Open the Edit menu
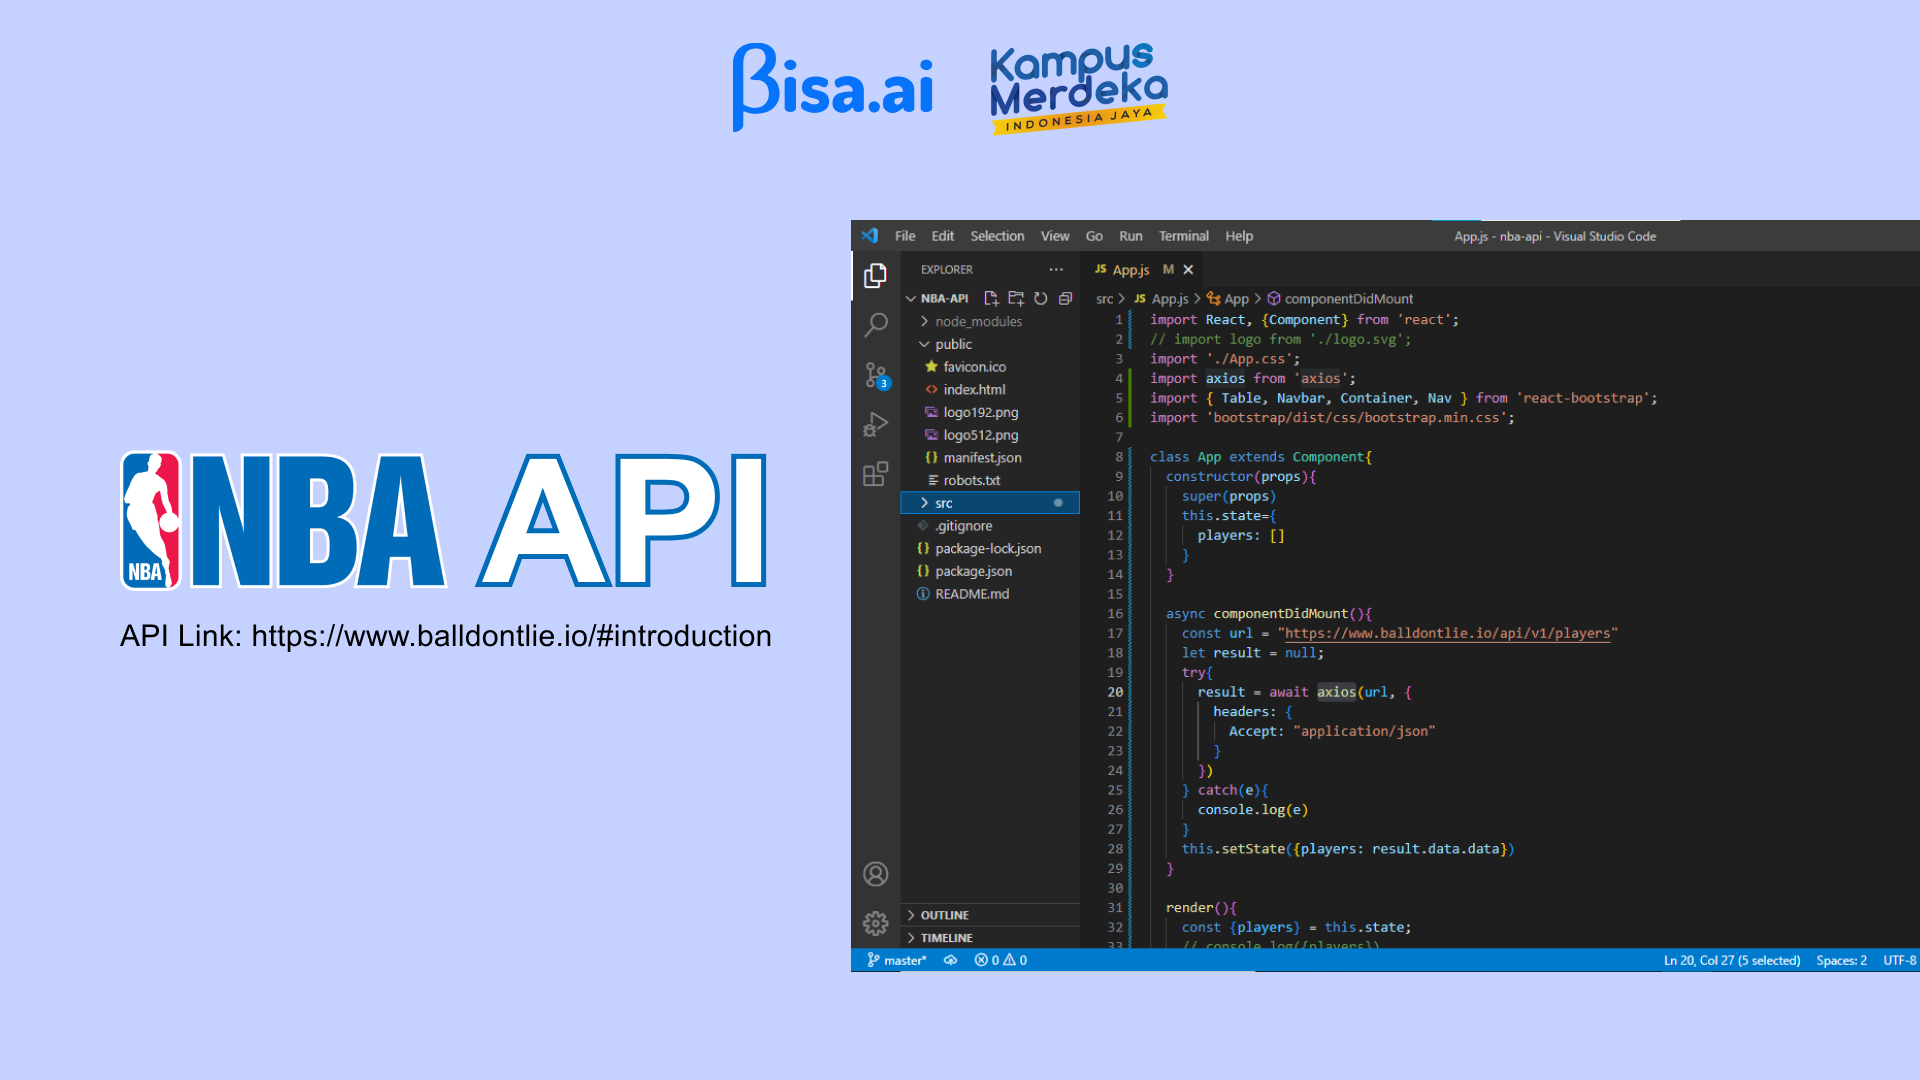Viewport: 1920px width, 1080px height. (942, 236)
